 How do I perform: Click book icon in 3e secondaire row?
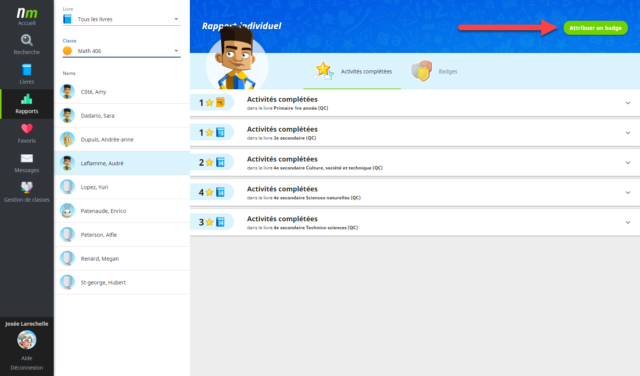(220, 132)
